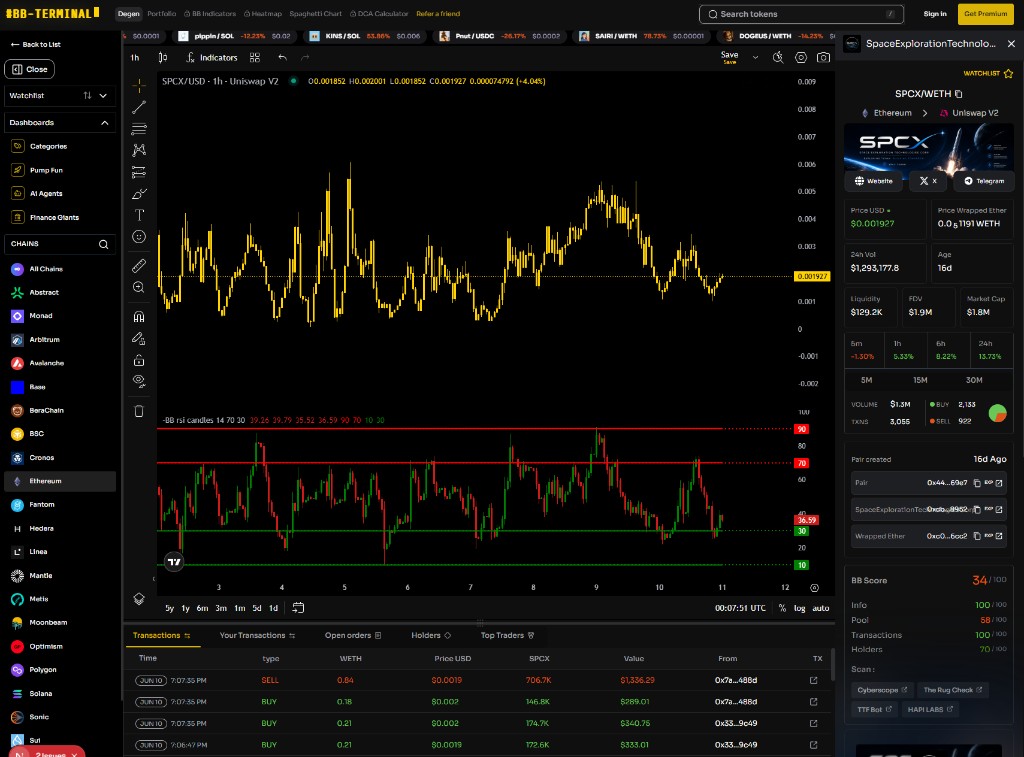Image resolution: width=1024 pixels, height=757 pixels.
Task: Focus the Search tokens field
Action: point(801,14)
